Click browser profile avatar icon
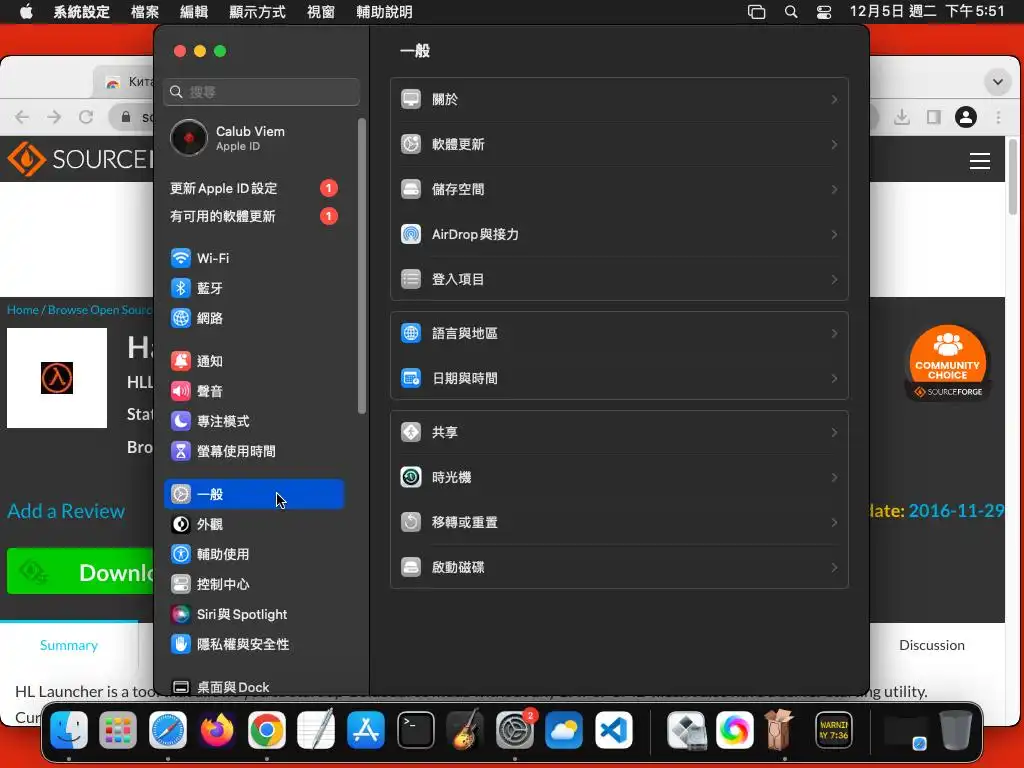The width and height of the screenshot is (1024, 768). (x=966, y=117)
